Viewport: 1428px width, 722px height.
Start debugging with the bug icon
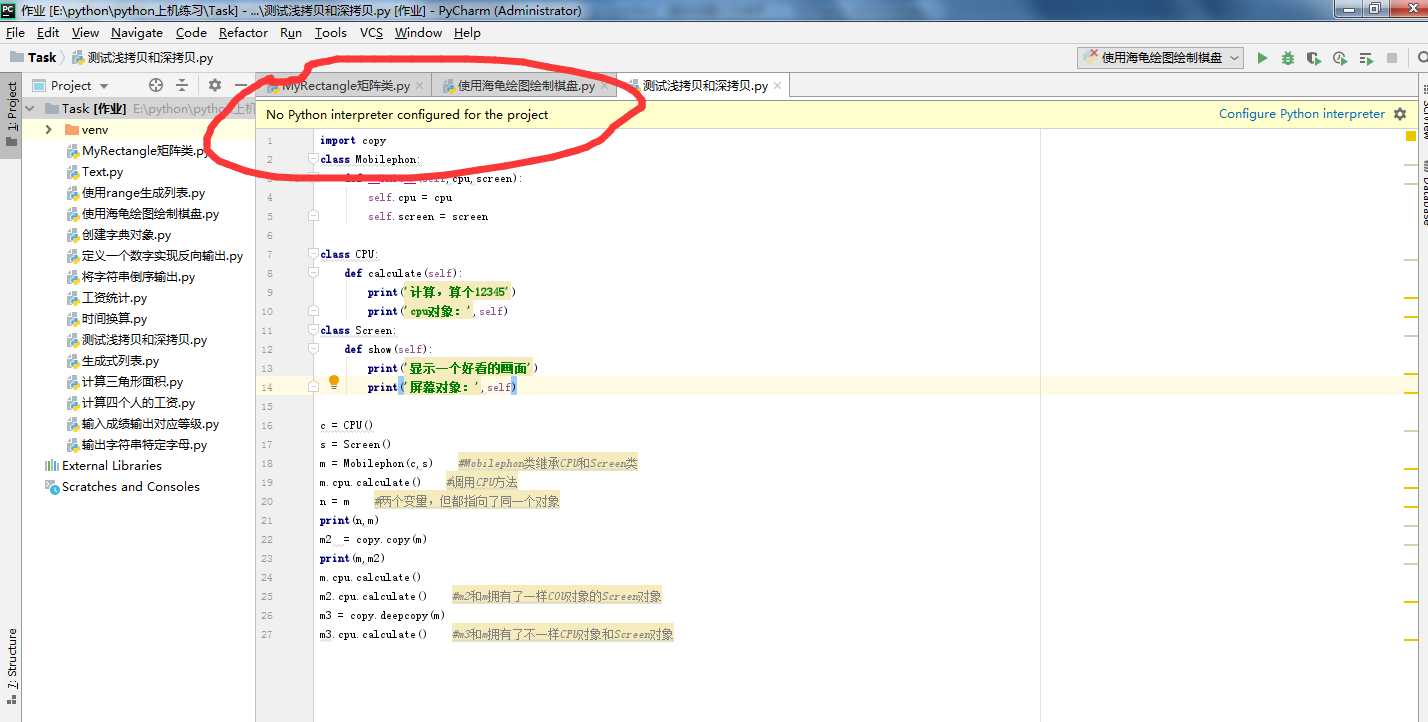point(1288,58)
